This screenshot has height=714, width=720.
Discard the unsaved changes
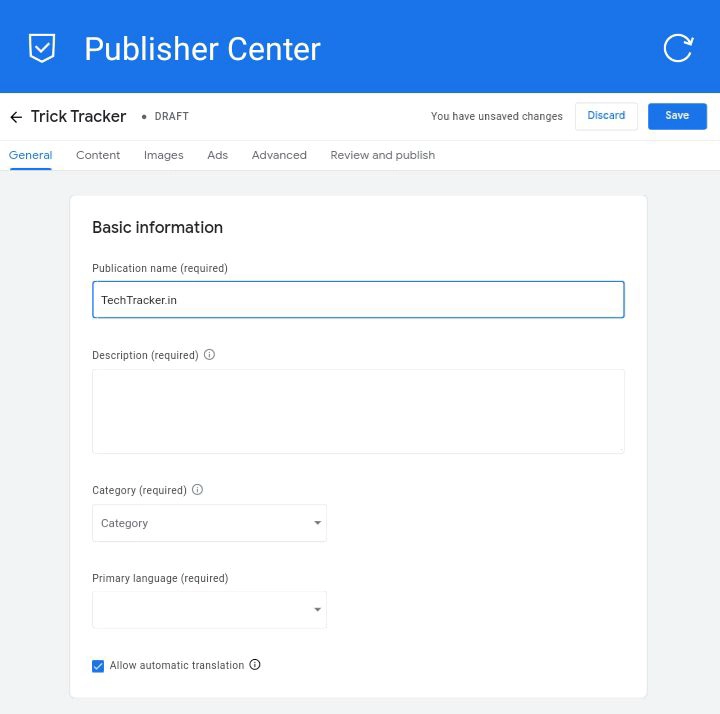(606, 116)
